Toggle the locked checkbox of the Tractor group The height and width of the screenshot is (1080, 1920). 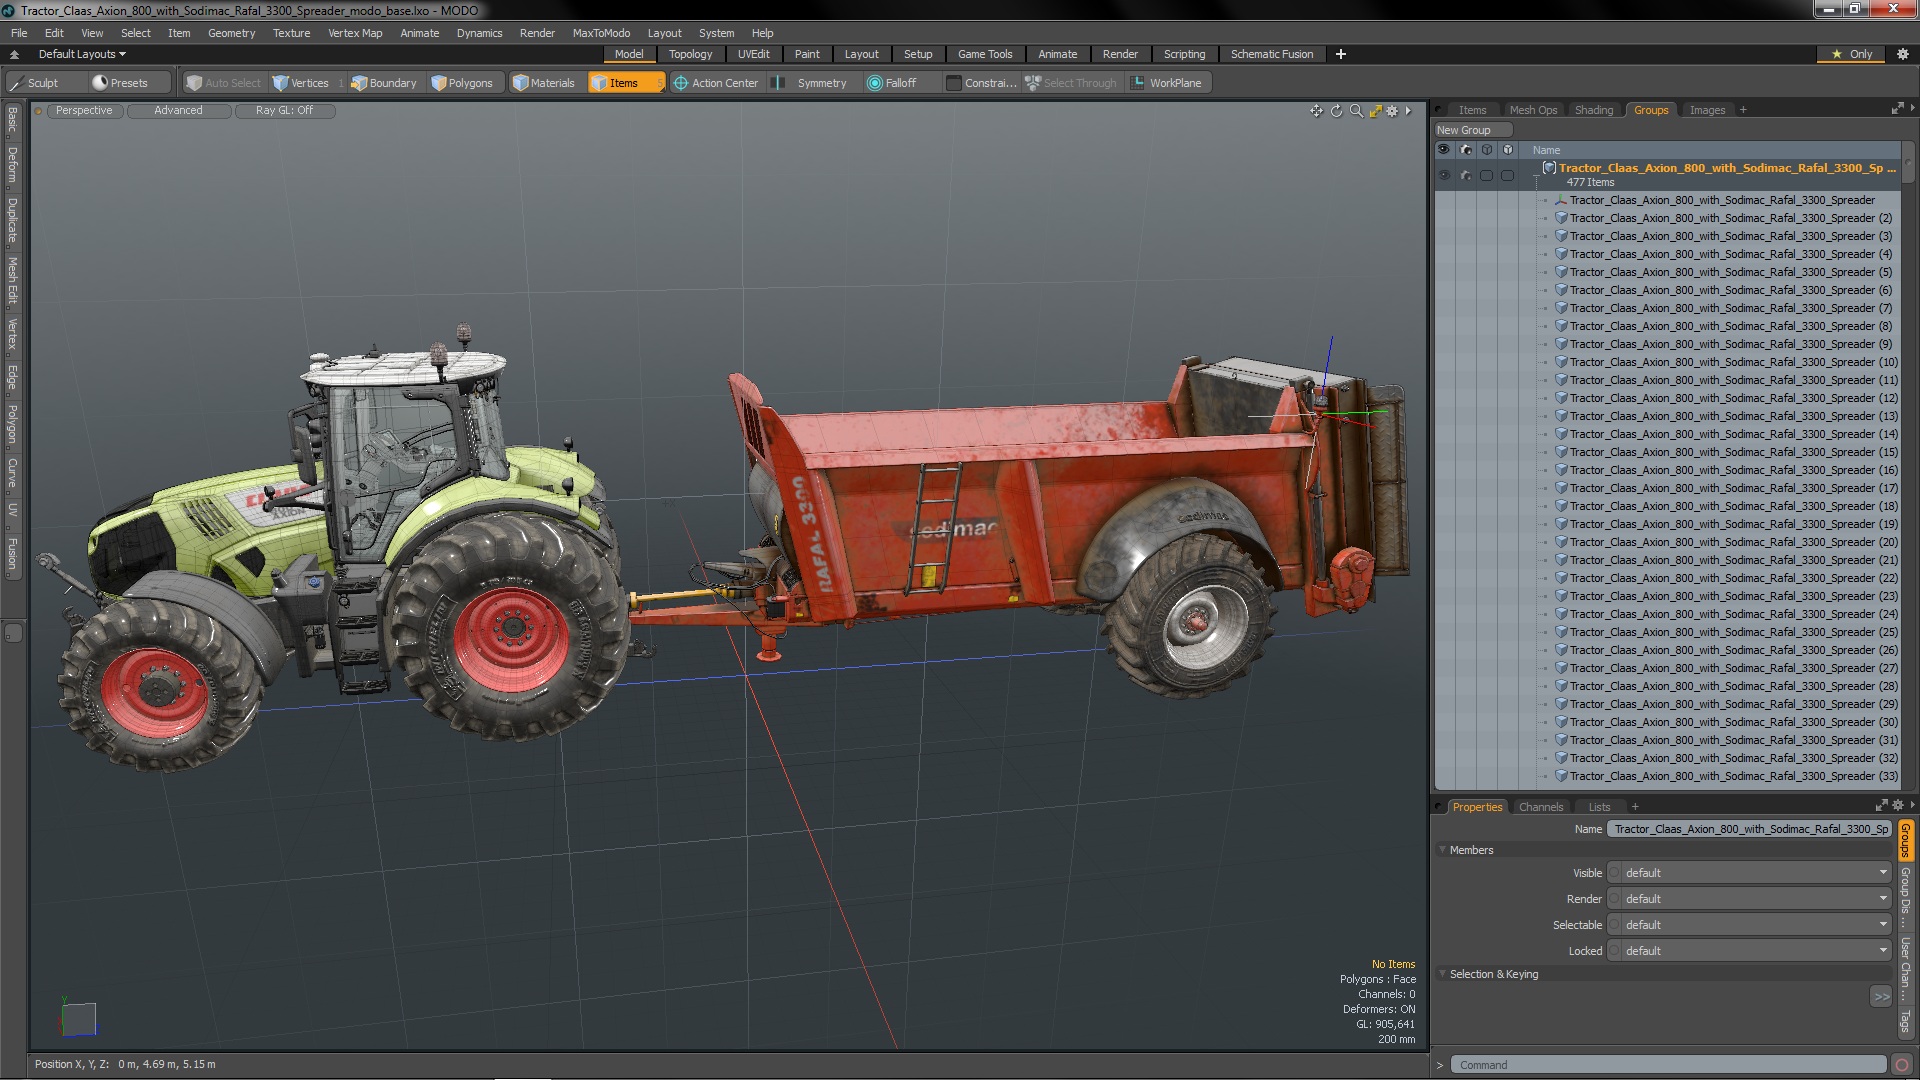[1507, 175]
